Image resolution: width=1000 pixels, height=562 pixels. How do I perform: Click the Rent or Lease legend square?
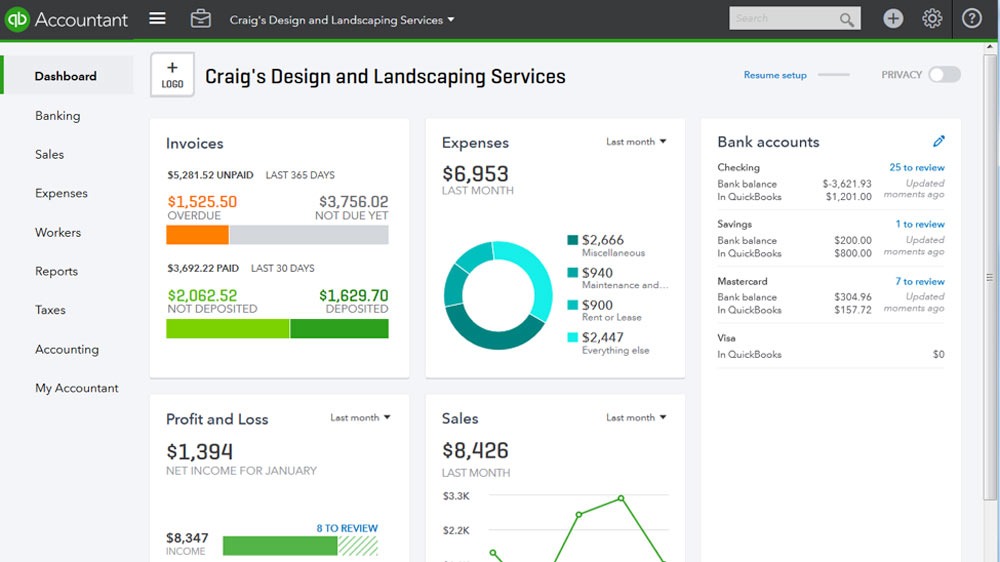[572, 305]
